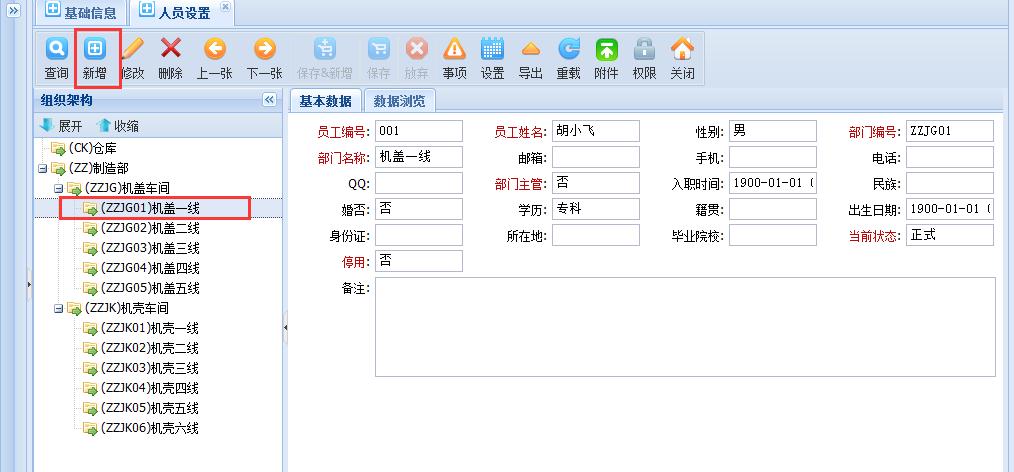
Task: Click the 部门主管 field showing 否
Action: (x=596, y=183)
